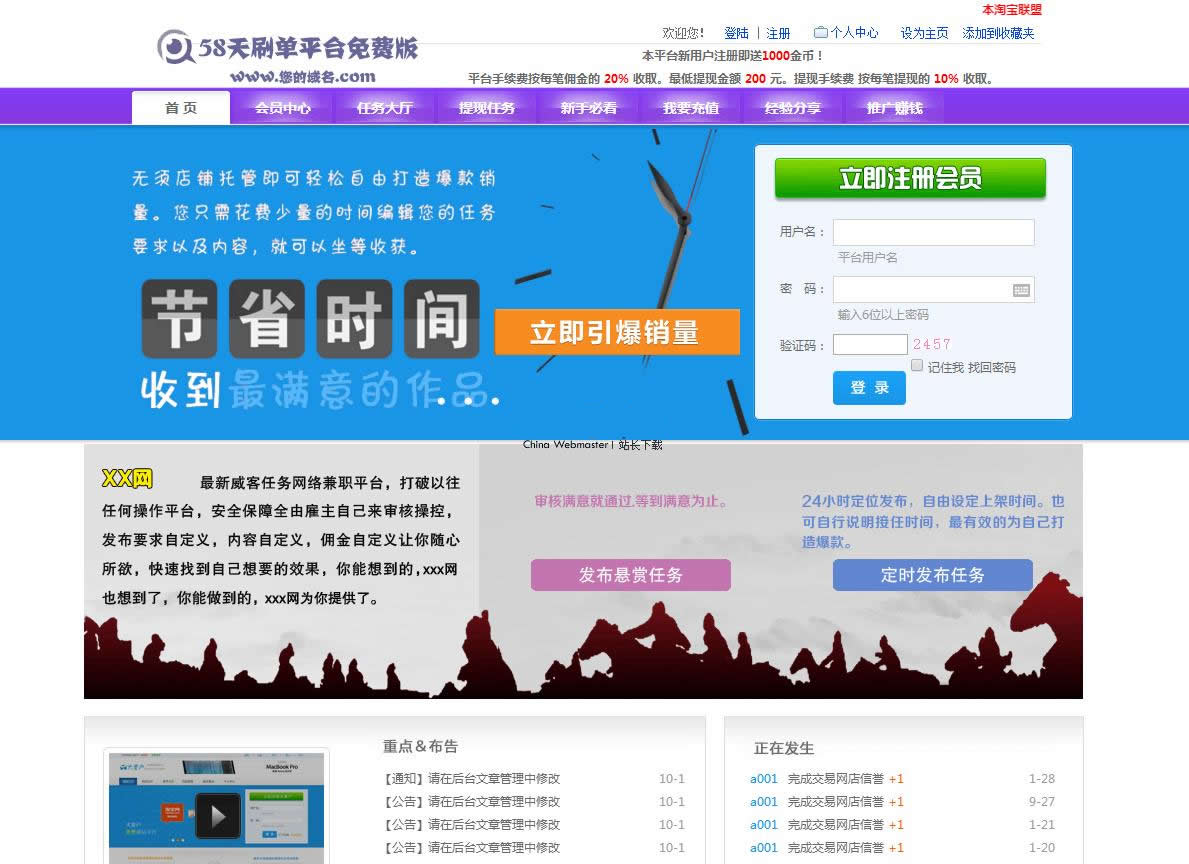This screenshot has height=864, width=1189.
Task: Click the 发布悬赏任务 button
Action: pos(631,575)
